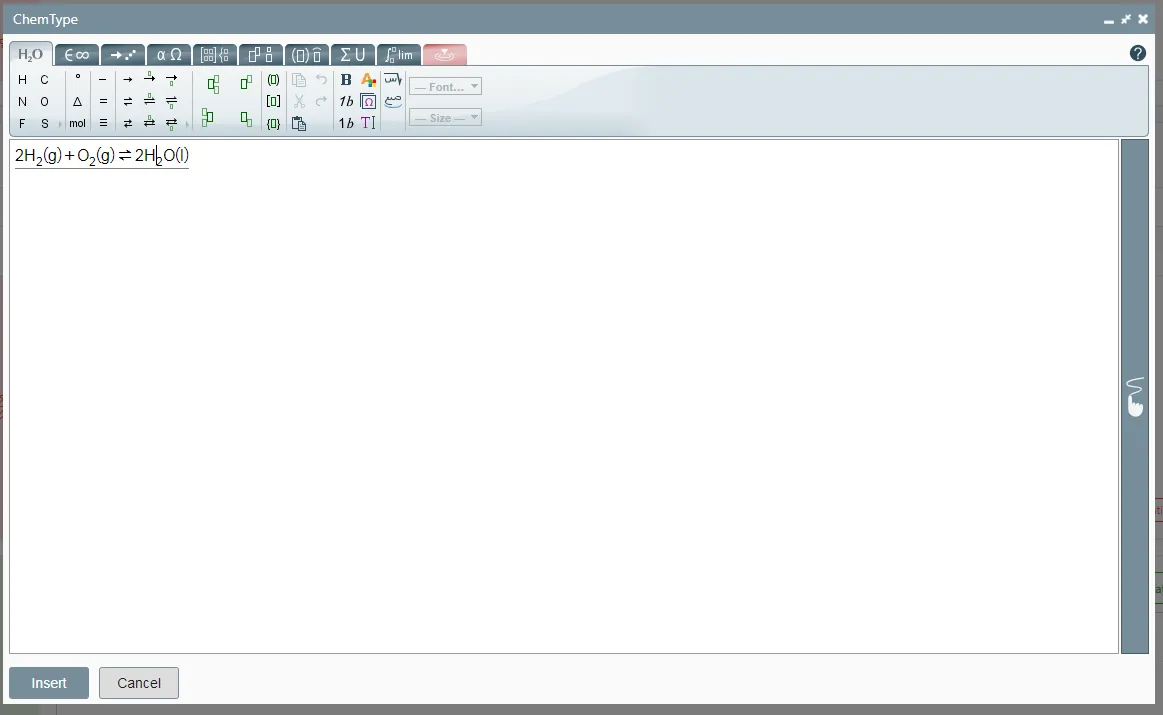Toggle italic 1b text style
The height and width of the screenshot is (715, 1163).
pyautogui.click(x=346, y=102)
